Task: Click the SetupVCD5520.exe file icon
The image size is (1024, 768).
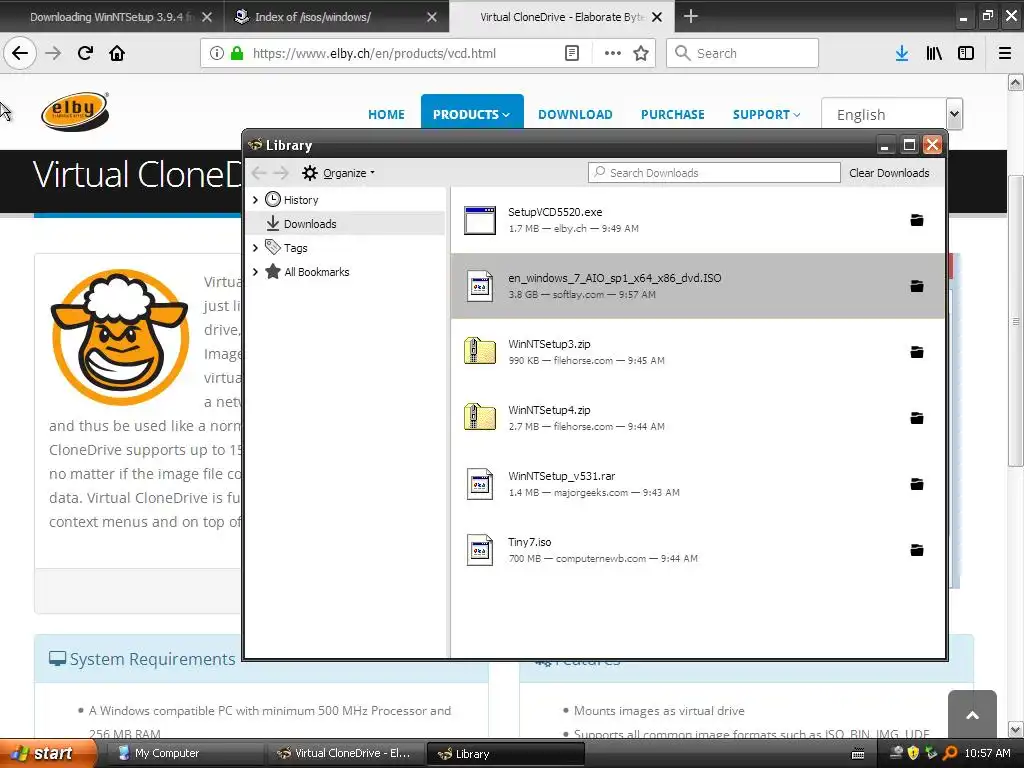Action: pos(480,220)
